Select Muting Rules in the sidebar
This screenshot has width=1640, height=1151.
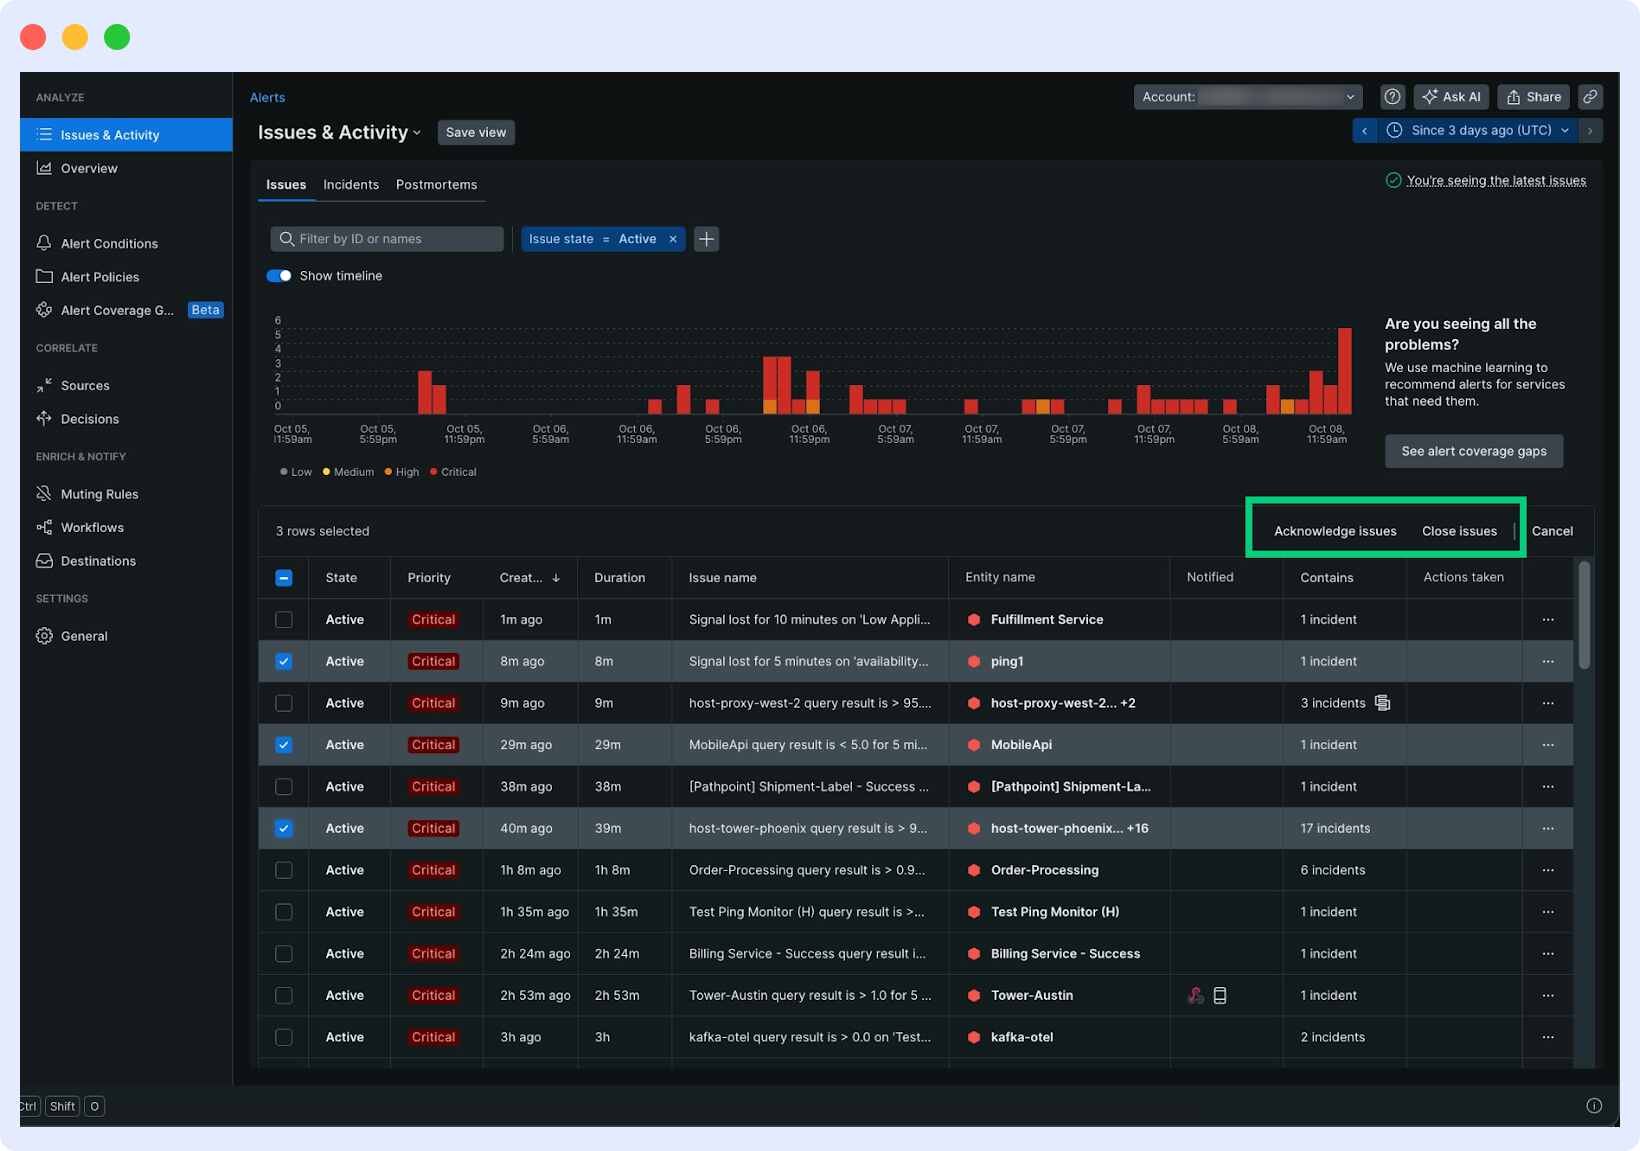98,493
